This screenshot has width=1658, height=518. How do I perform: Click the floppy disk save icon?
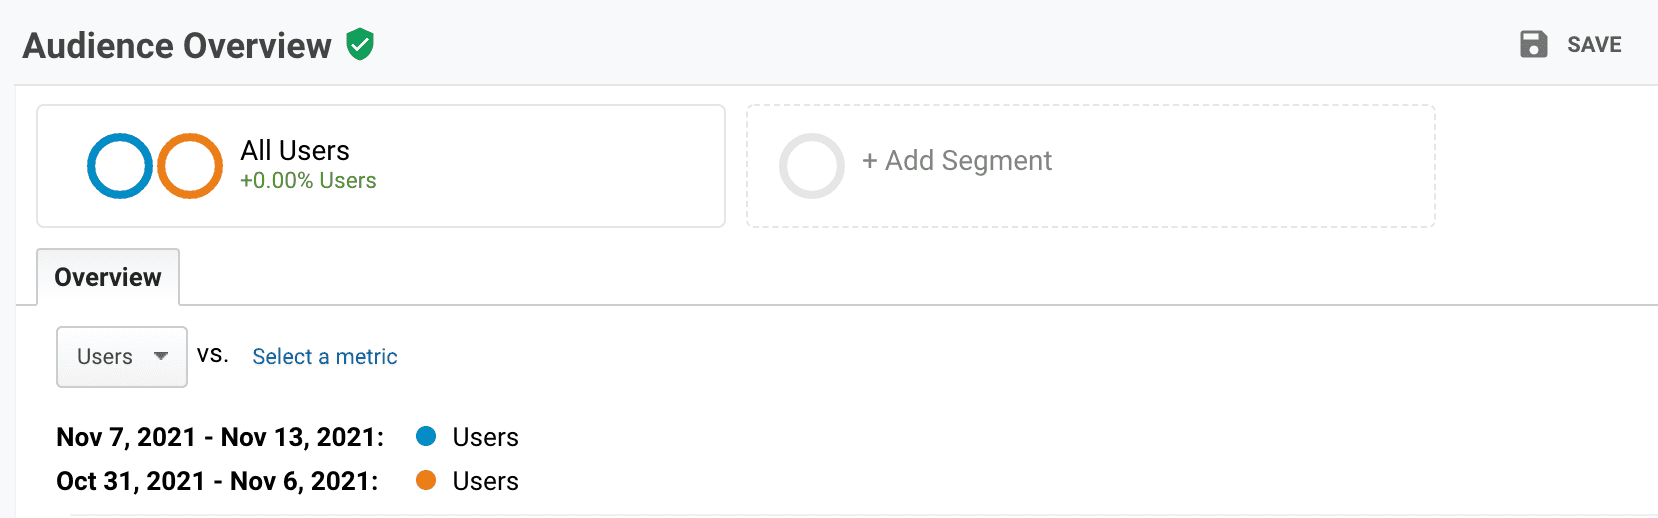point(1533,44)
